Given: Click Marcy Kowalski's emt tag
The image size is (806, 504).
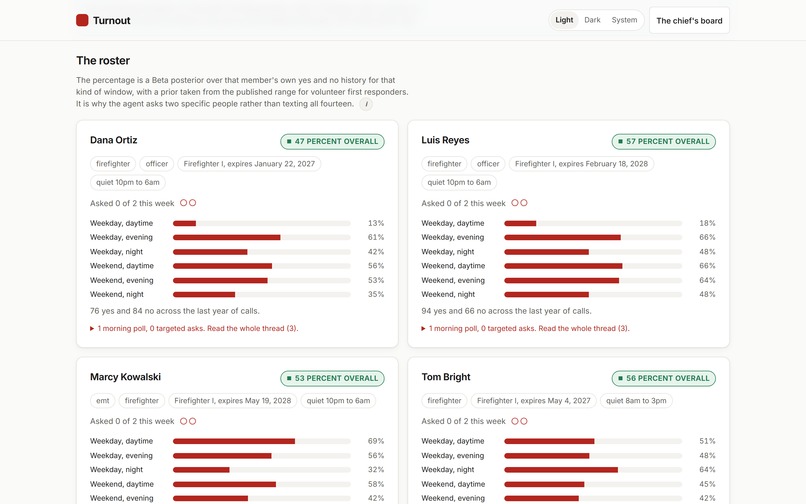Looking at the screenshot, I should click(x=103, y=401).
